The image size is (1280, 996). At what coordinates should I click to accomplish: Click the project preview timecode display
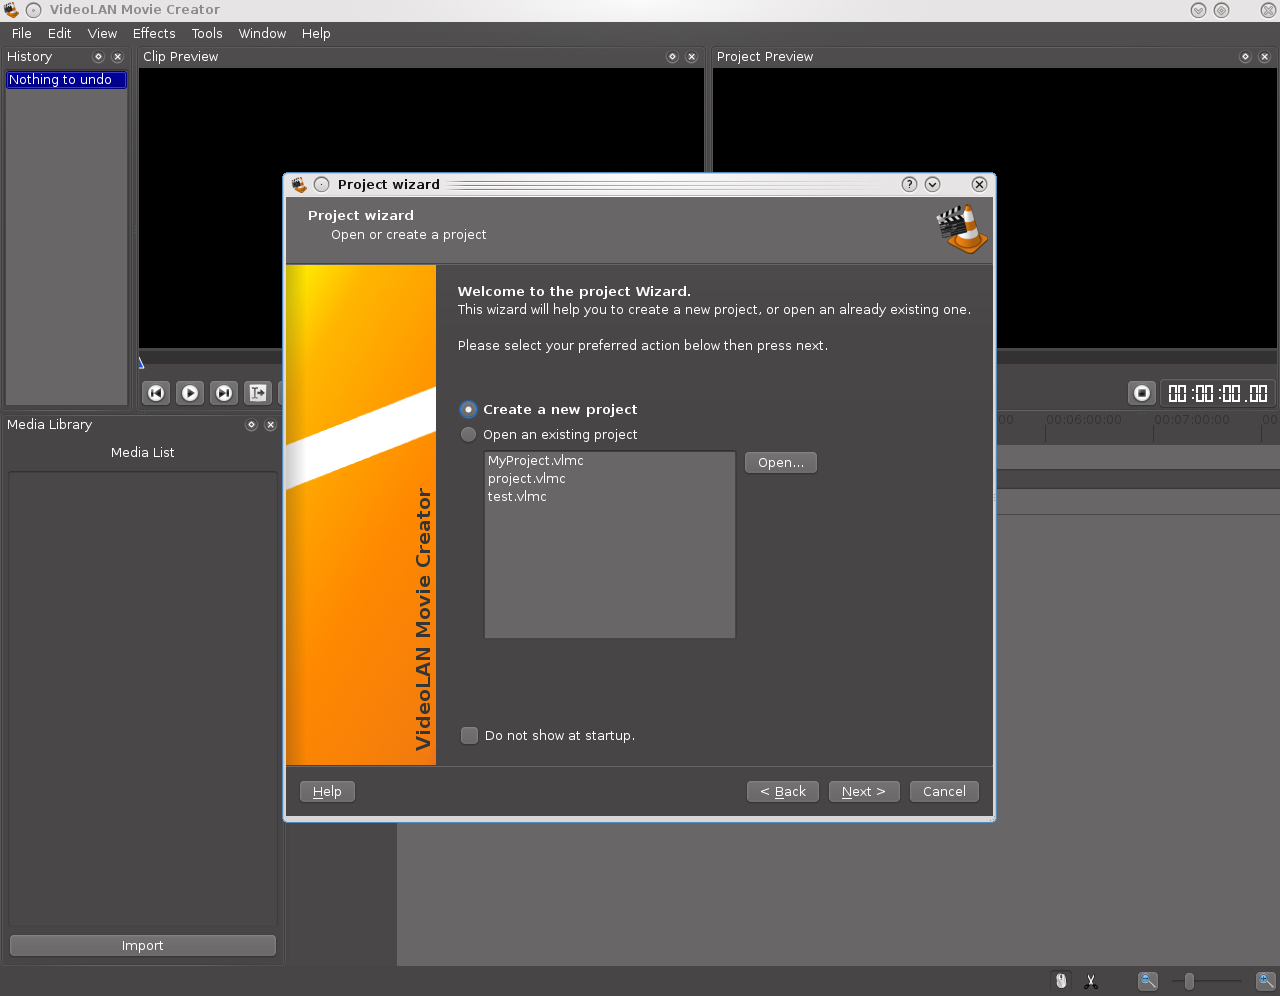coord(1218,393)
